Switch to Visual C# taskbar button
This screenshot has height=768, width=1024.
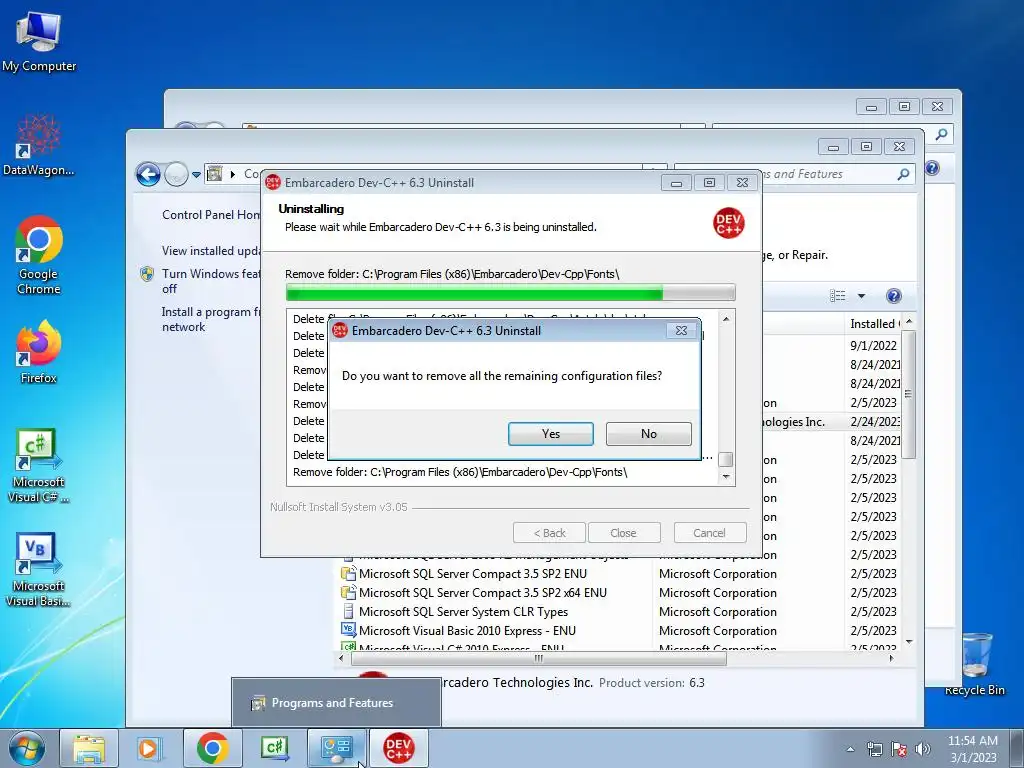[x=275, y=748]
